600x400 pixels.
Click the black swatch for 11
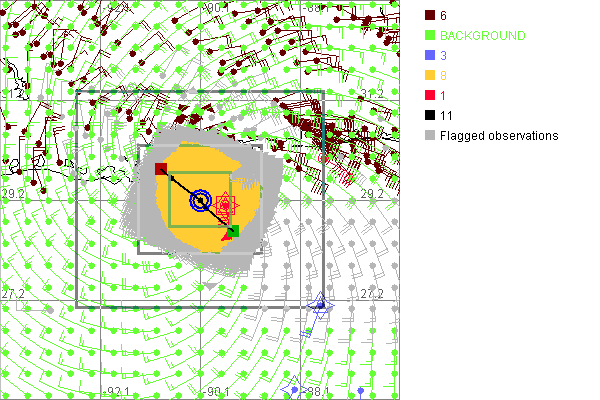click(429, 116)
